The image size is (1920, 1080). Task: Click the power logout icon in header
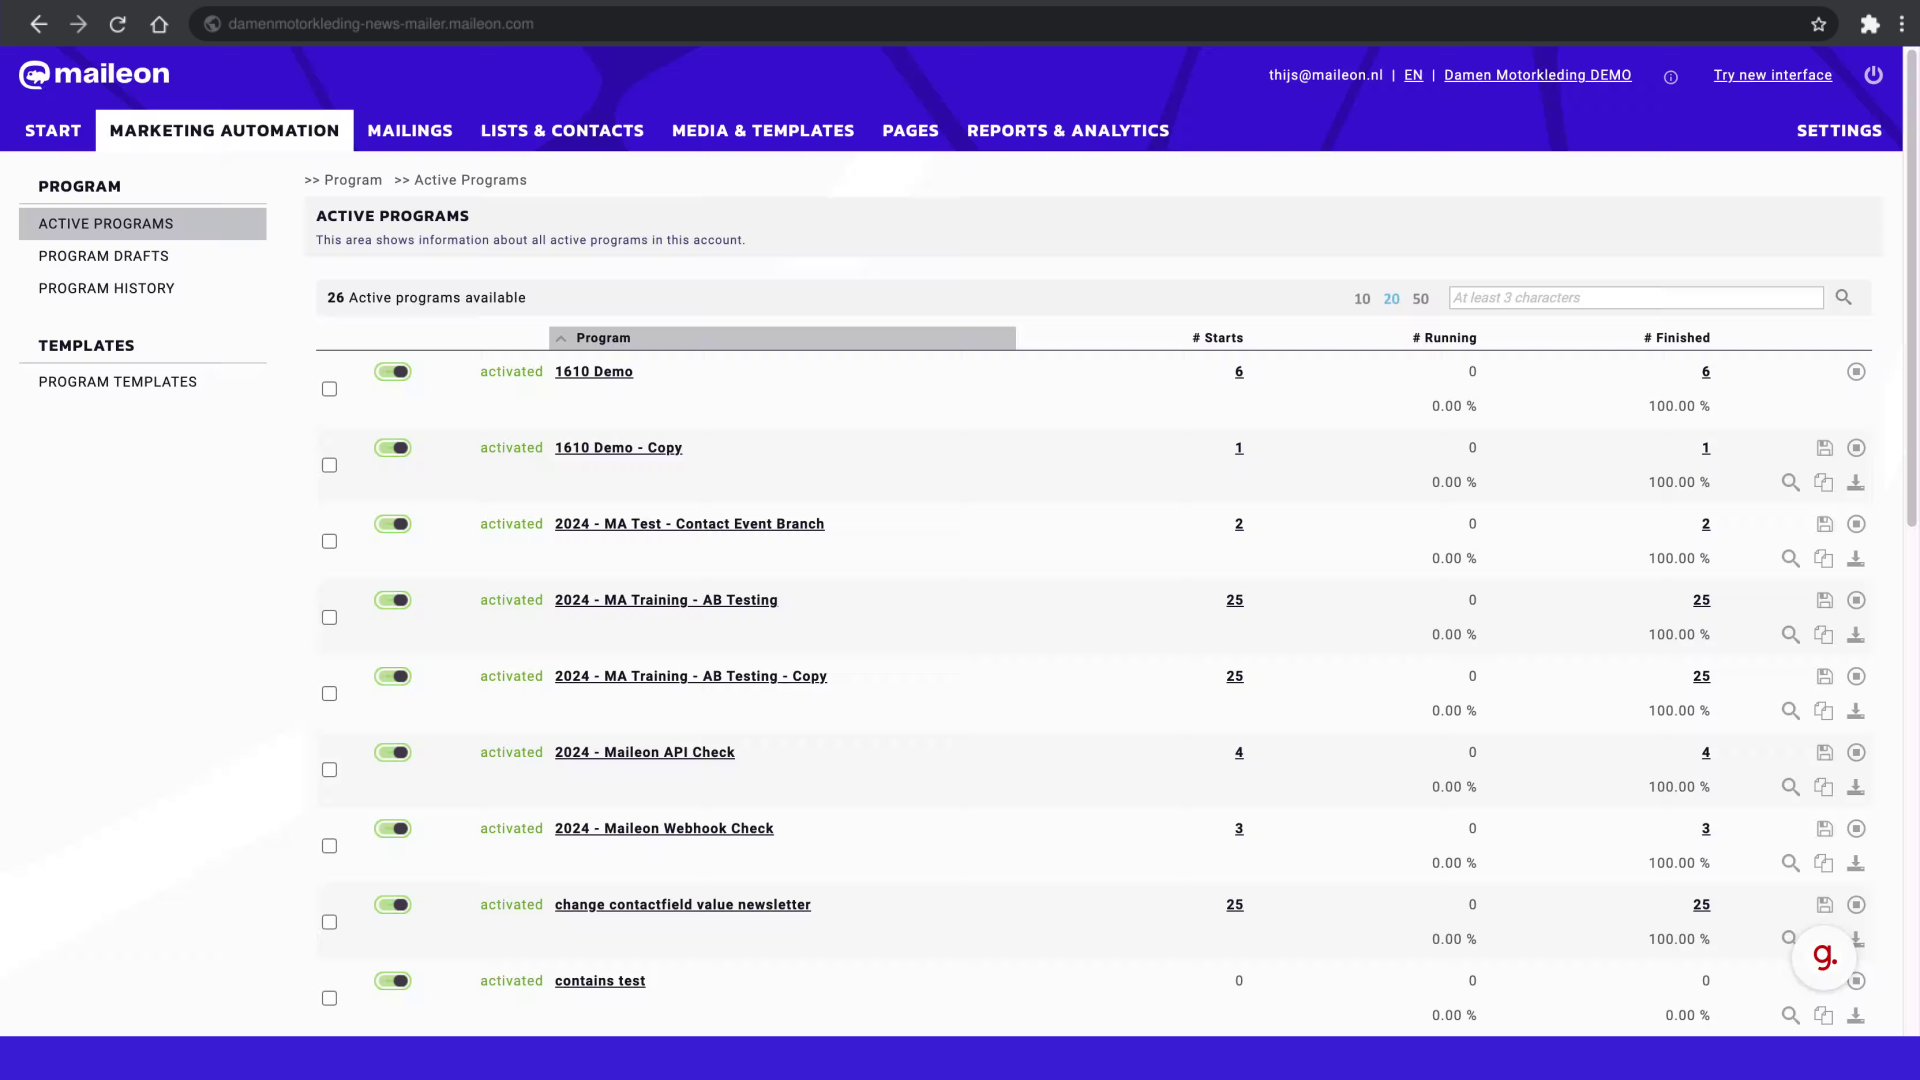click(1873, 75)
